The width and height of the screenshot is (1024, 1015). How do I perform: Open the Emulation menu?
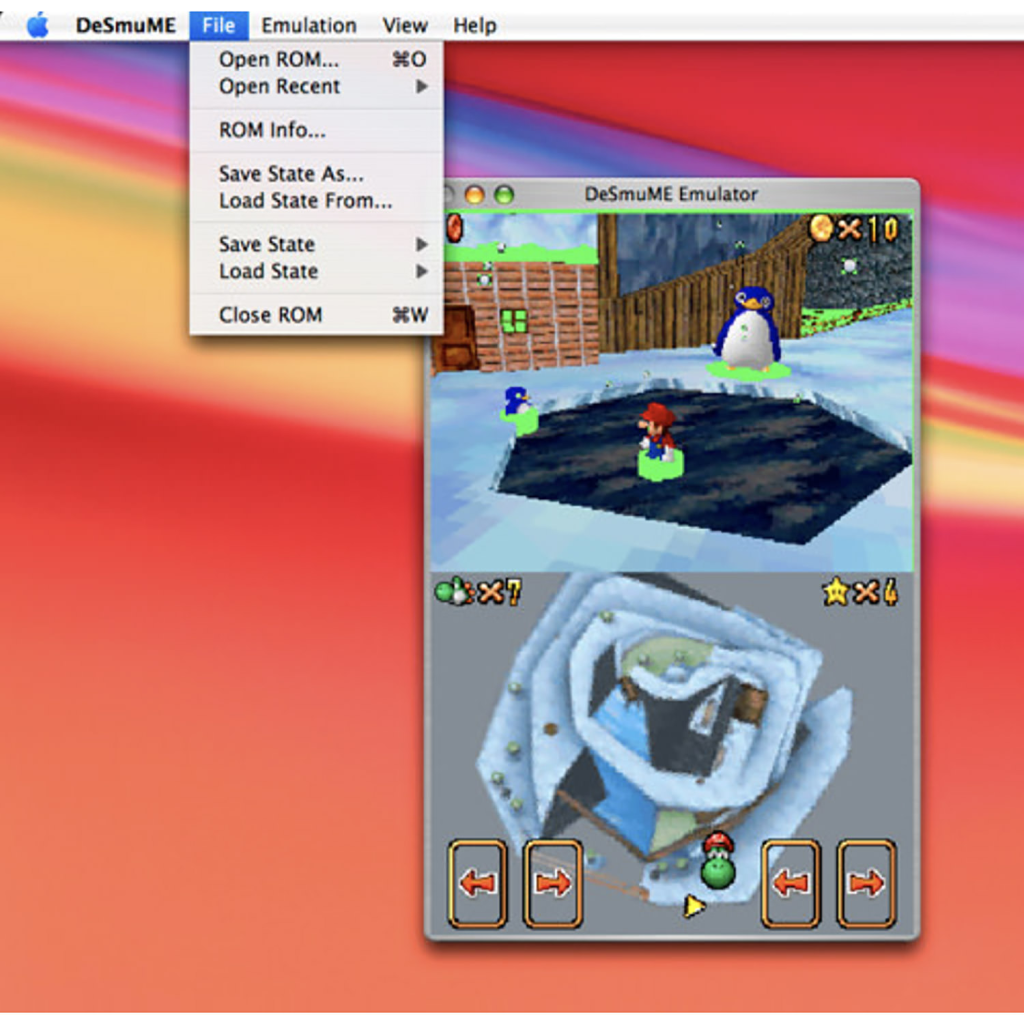click(x=309, y=25)
